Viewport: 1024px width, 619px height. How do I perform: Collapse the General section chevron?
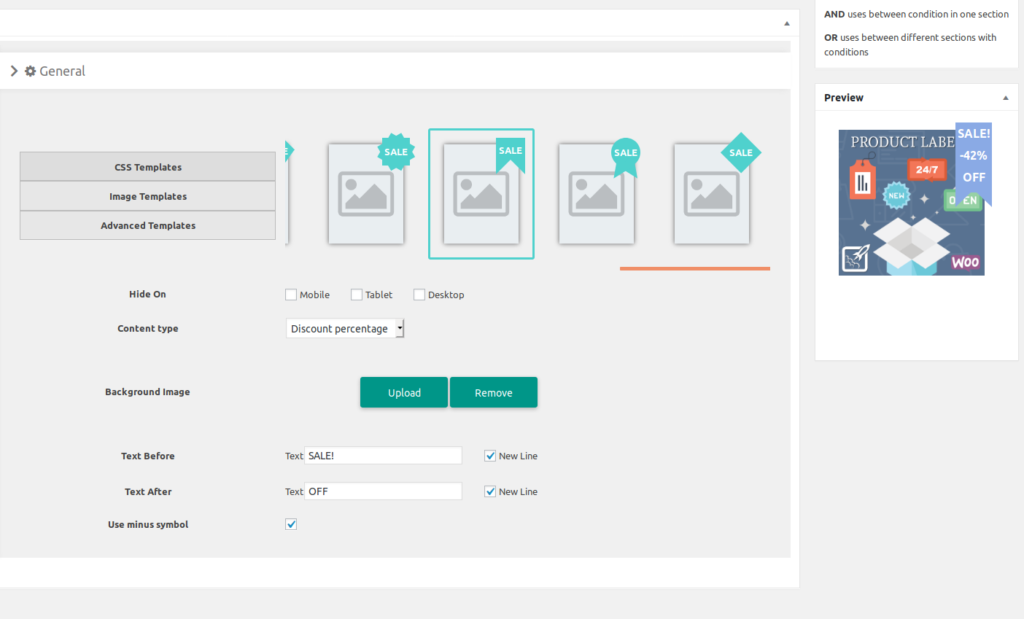click(x=14, y=71)
